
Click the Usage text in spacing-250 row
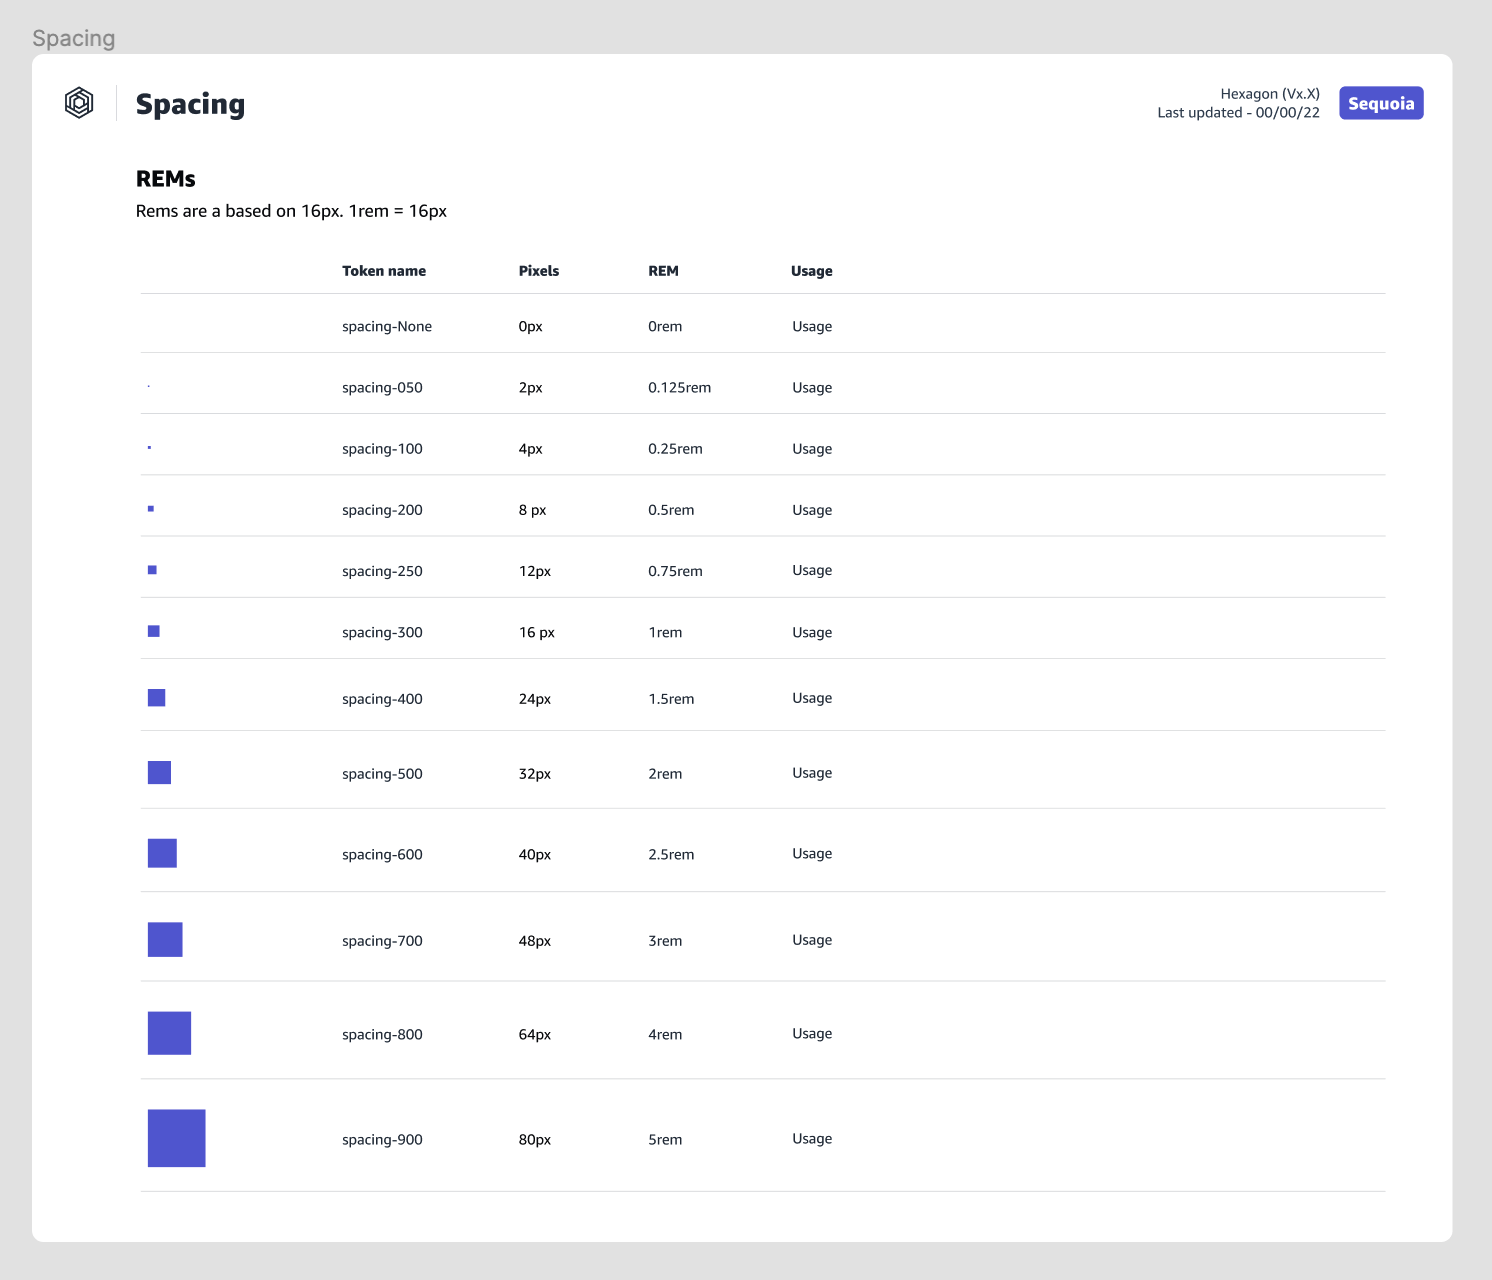pyautogui.click(x=812, y=570)
